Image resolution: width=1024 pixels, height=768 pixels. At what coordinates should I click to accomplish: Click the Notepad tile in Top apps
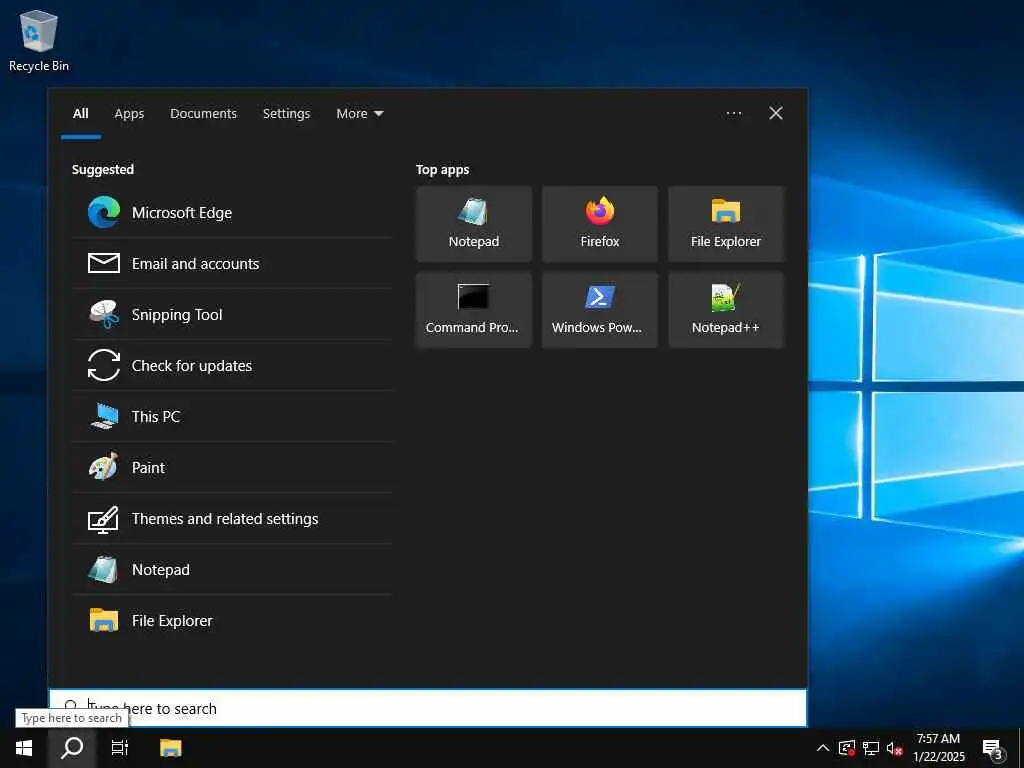pyautogui.click(x=473, y=224)
